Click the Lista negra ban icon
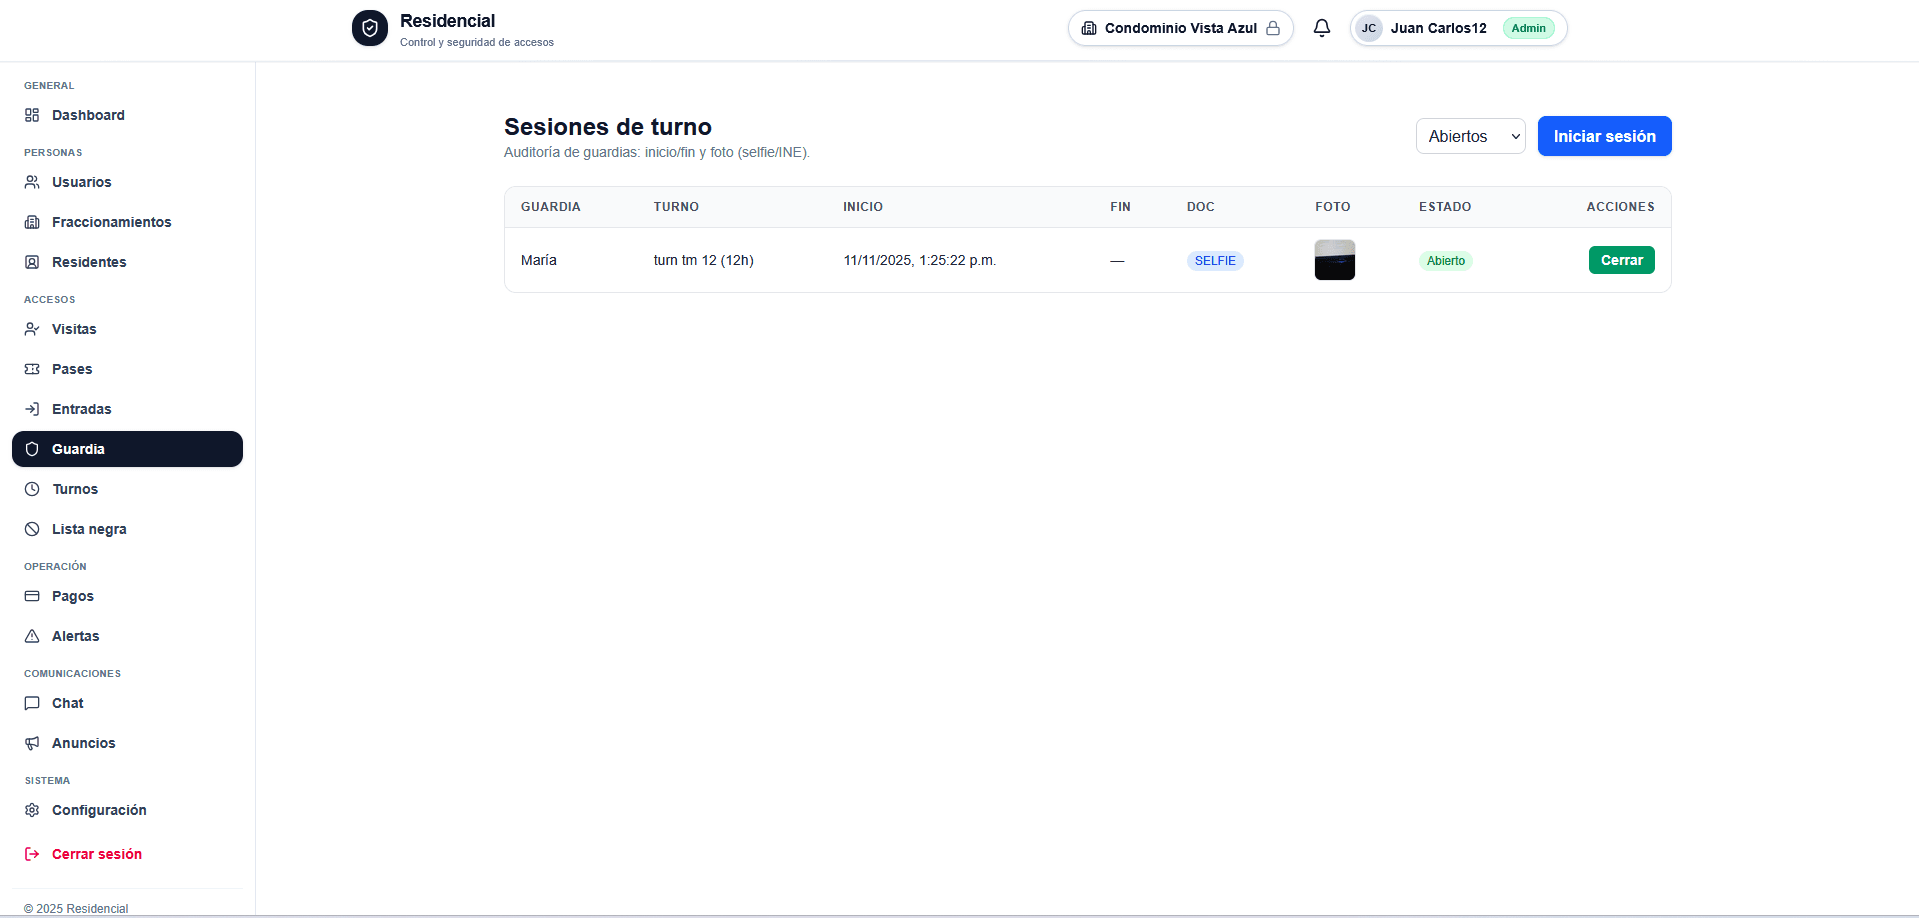The image size is (1919, 918). coord(32,529)
